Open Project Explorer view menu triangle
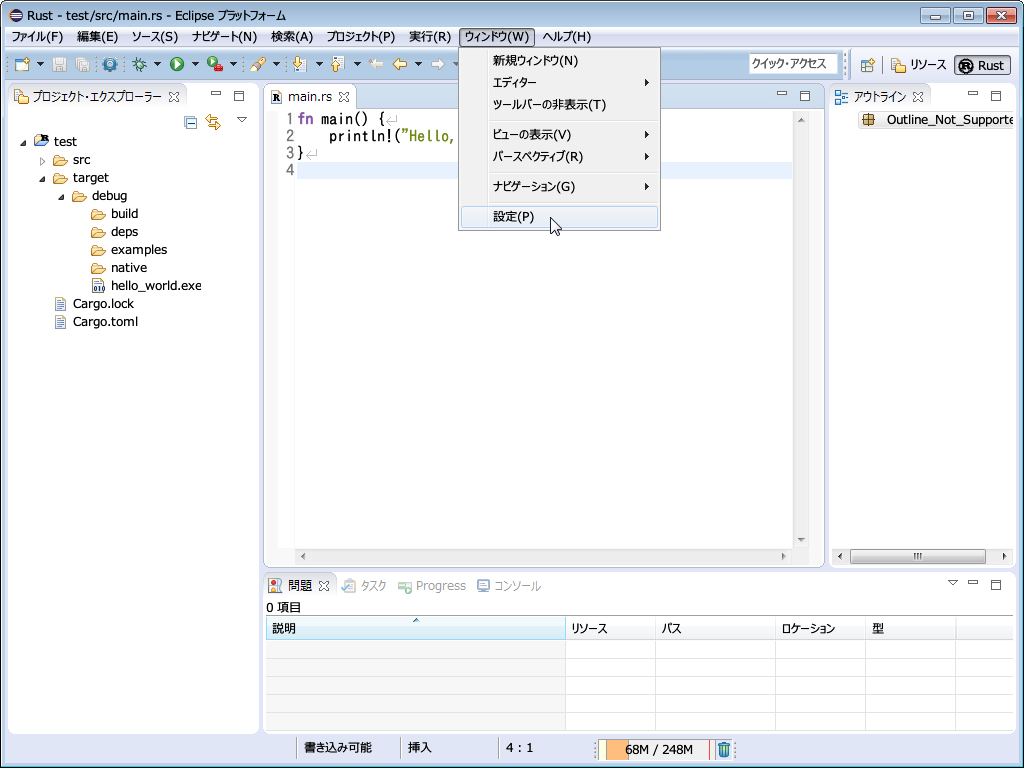The height and width of the screenshot is (768, 1024). point(242,120)
